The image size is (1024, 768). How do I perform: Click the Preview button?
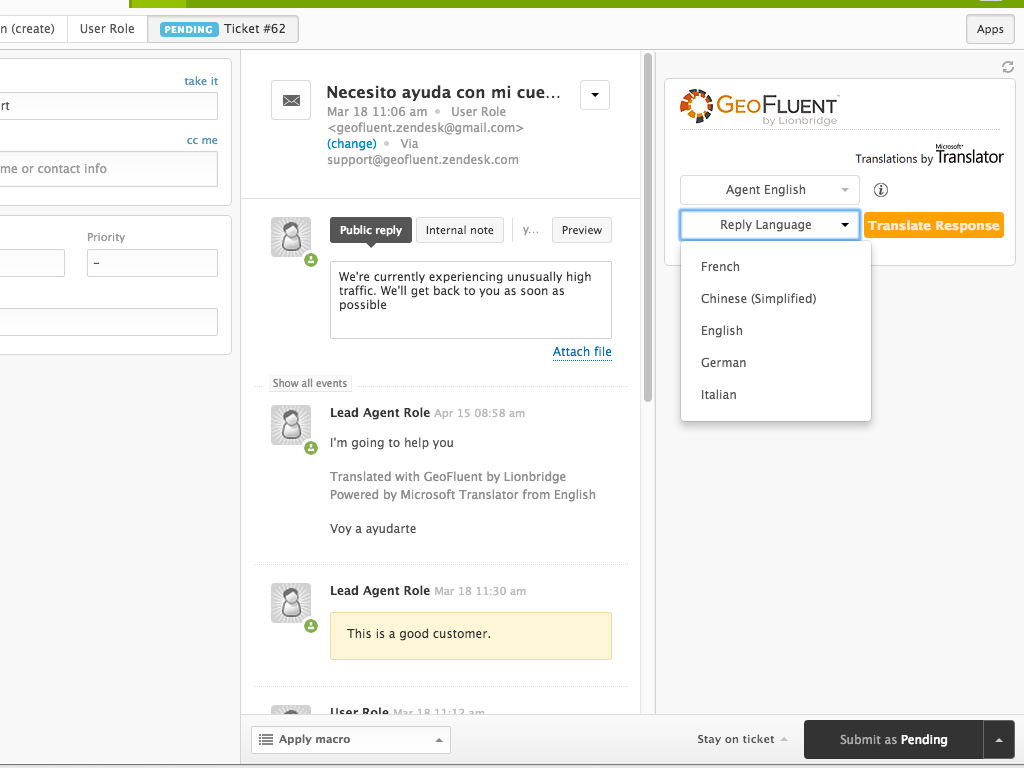582,230
